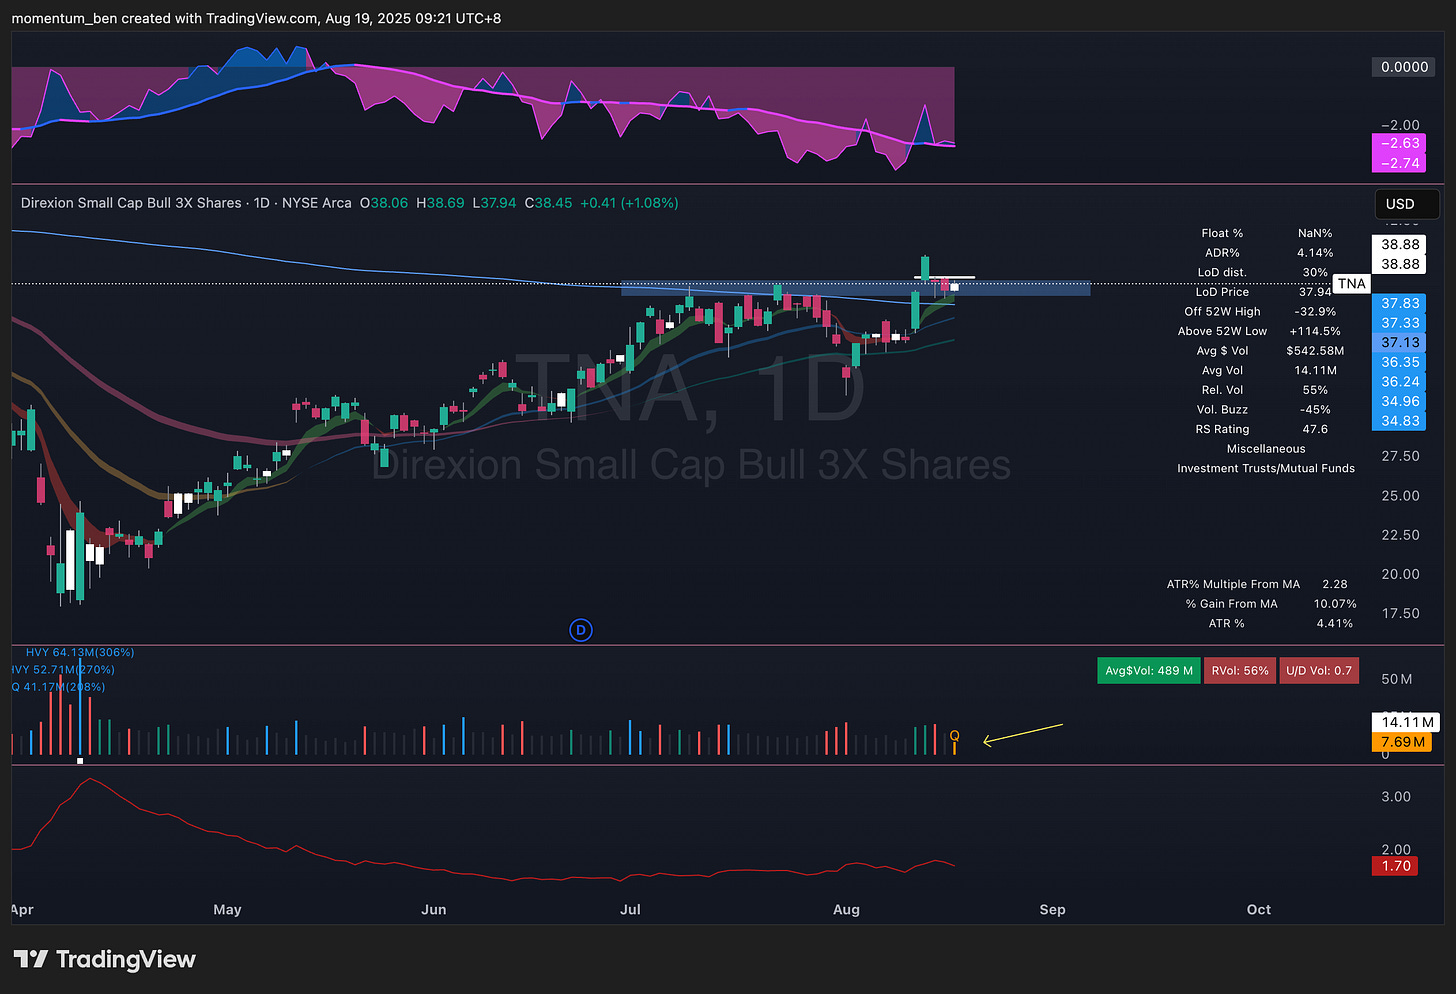Click the Sep label on time axis

tap(1052, 910)
